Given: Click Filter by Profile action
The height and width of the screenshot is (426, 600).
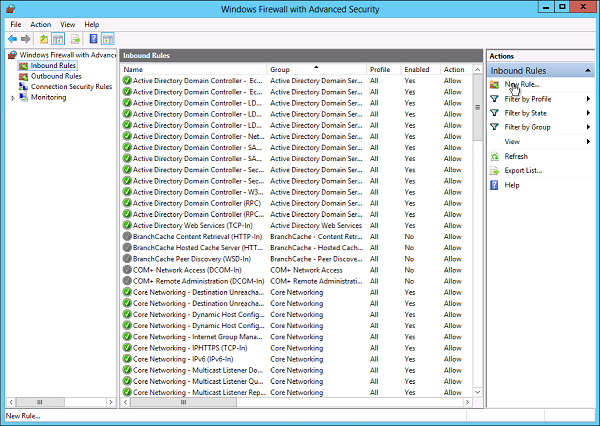Looking at the screenshot, I should (528, 99).
